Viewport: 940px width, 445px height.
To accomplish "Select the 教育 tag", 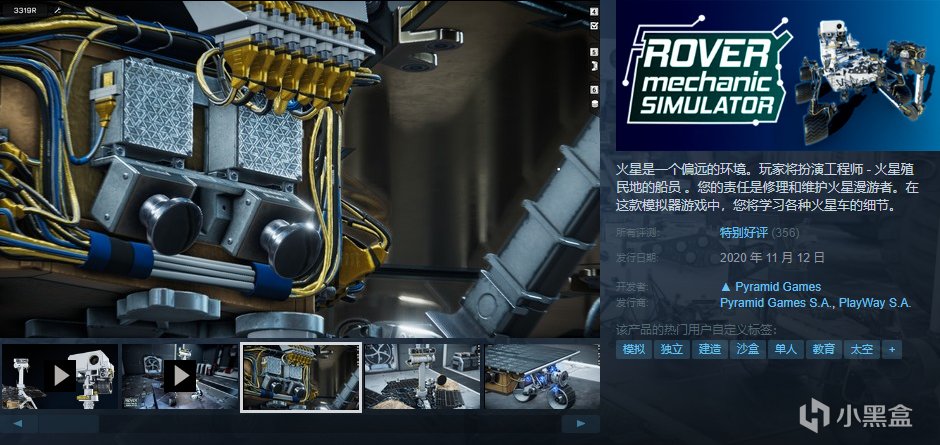I will click(824, 350).
